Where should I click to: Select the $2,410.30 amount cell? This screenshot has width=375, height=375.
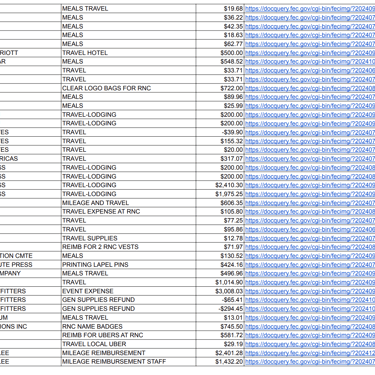click(220, 185)
